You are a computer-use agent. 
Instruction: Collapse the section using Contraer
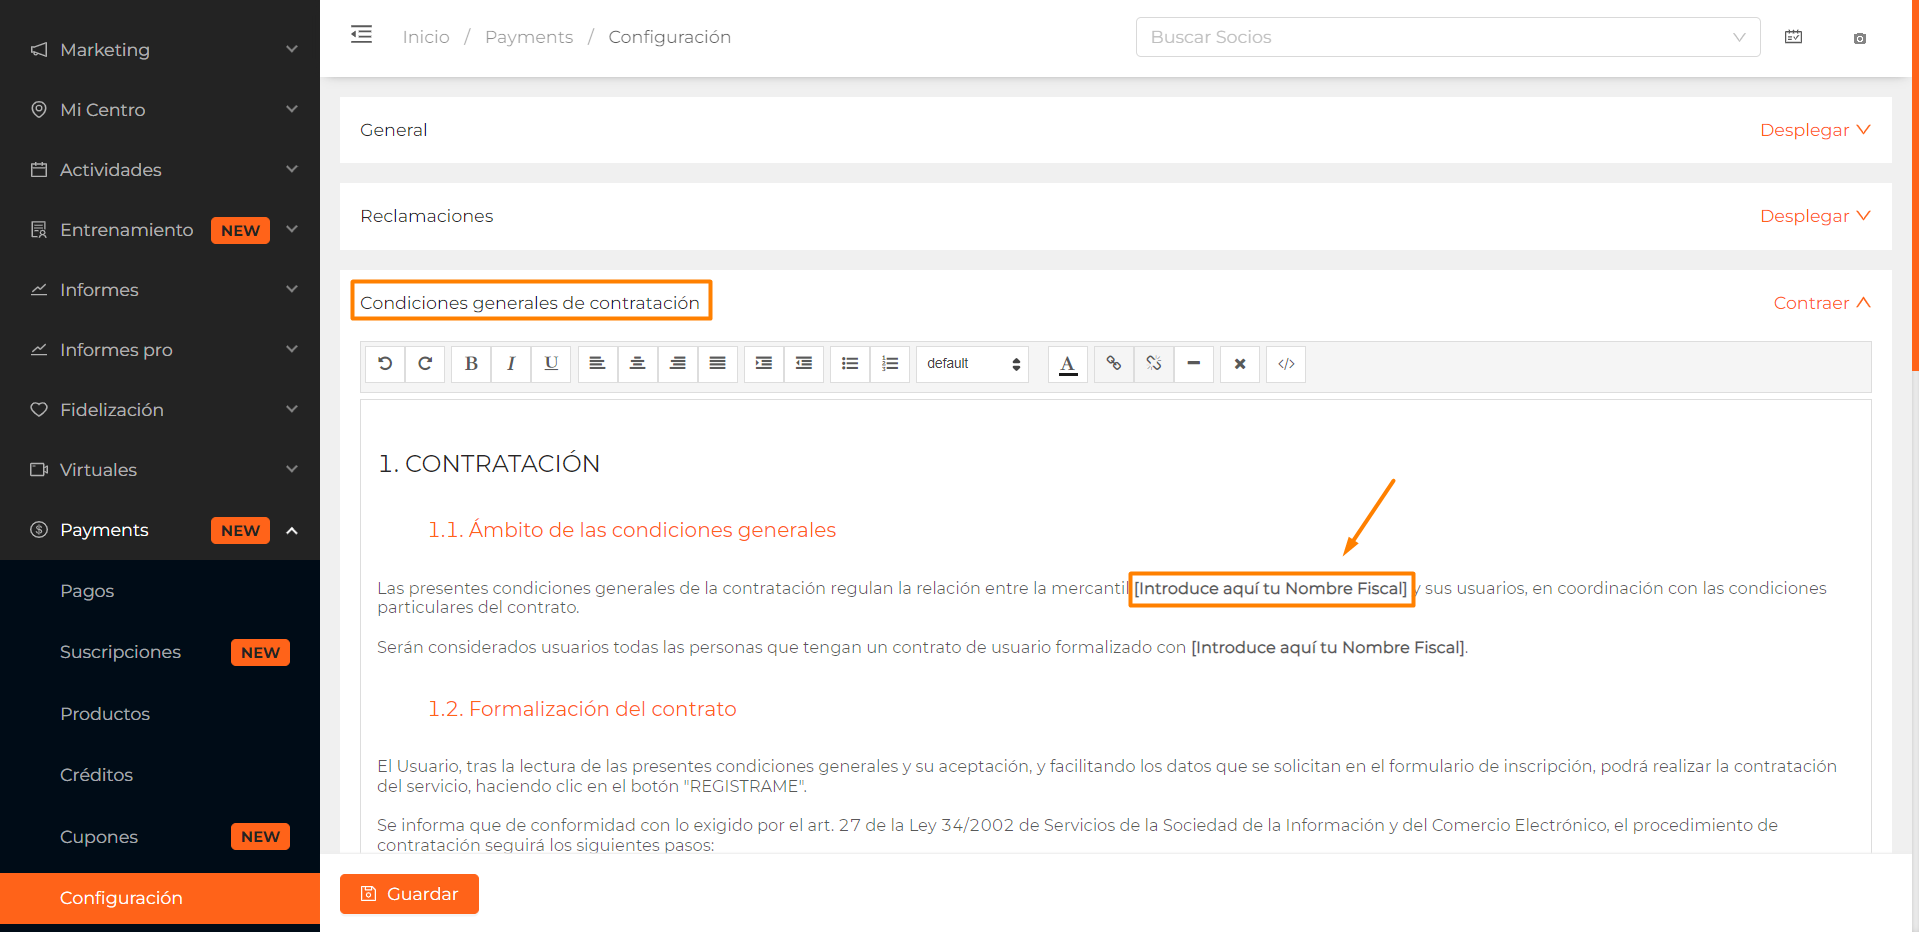click(x=1822, y=303)
